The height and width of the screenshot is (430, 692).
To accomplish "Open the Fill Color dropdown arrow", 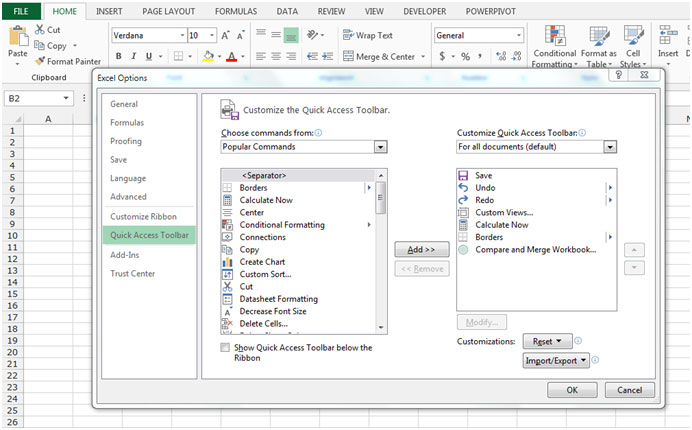I will [219, 57].
